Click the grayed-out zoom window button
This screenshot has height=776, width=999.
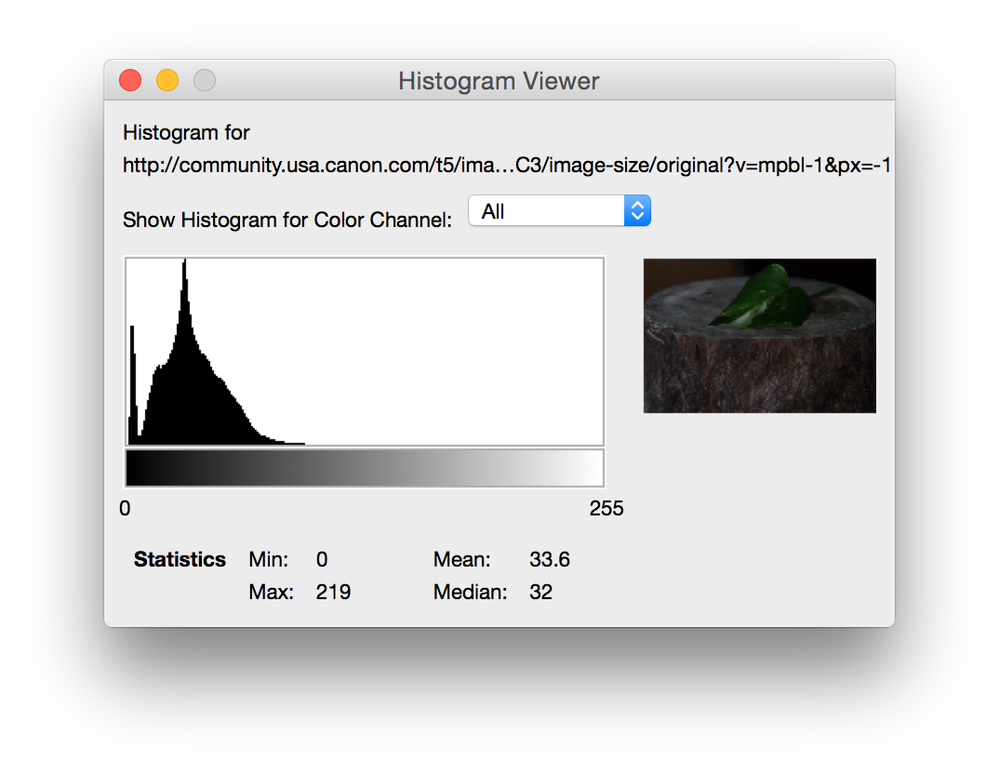pyautogui.click(x=204, y=80)
